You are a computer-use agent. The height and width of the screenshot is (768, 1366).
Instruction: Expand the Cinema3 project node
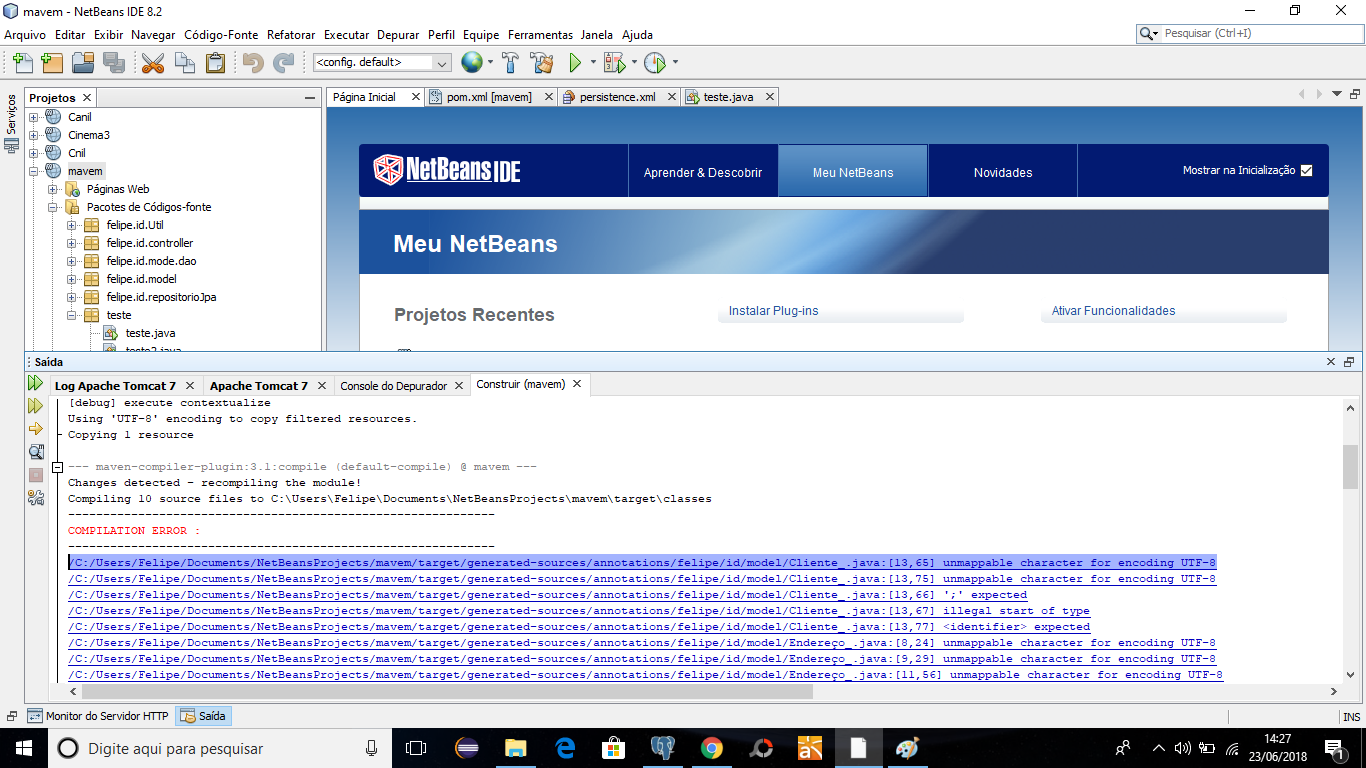point(34,135)
